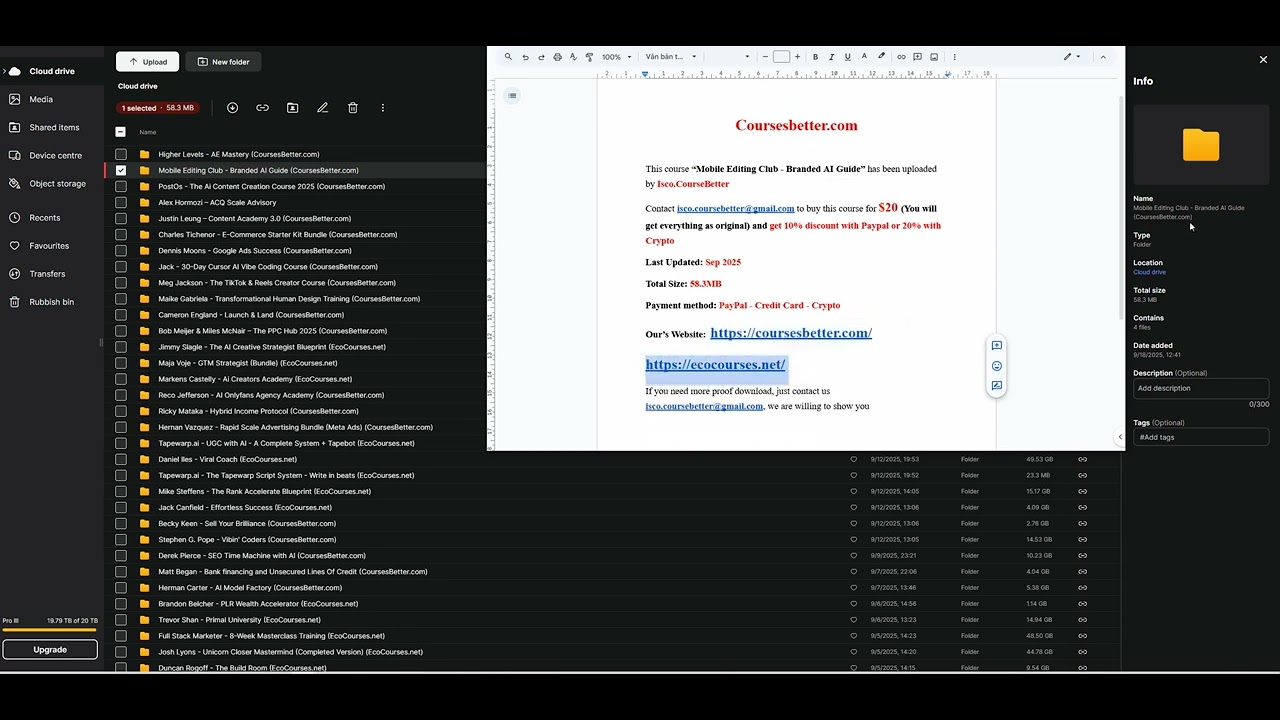Click the print icon in the document toolbar

557,57
